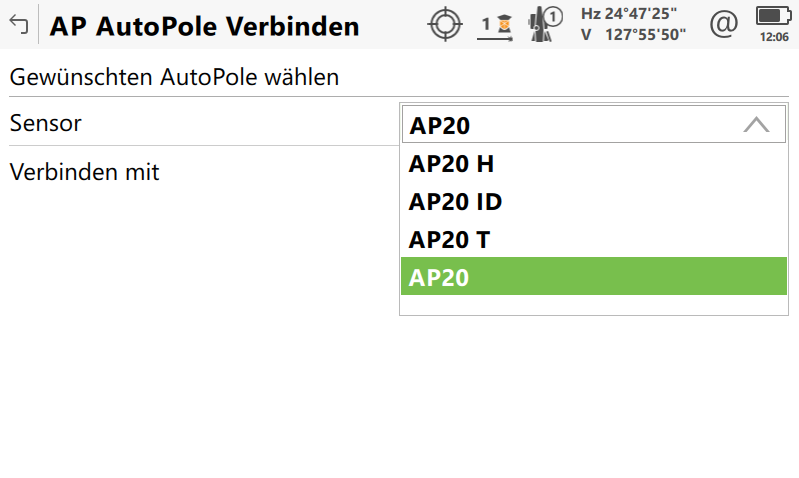This screenshot has width=799, height=478.
Task: Tap the back arrow icon
Action: pyautogui.click(x=19, y=25)
